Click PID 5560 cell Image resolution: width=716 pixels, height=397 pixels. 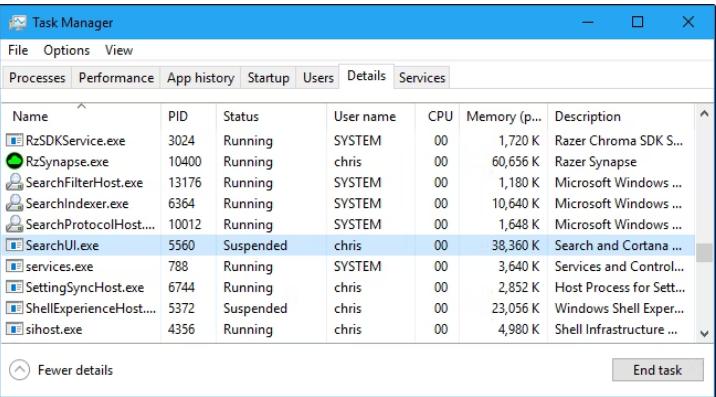tap(181, 246)
